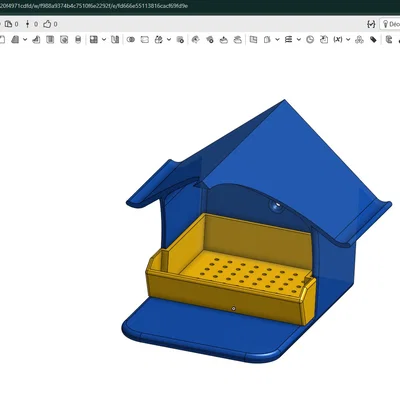Select the Sheet metal stacked-lines icon
This screenshot has height=400, width=400.
[289, 40]
